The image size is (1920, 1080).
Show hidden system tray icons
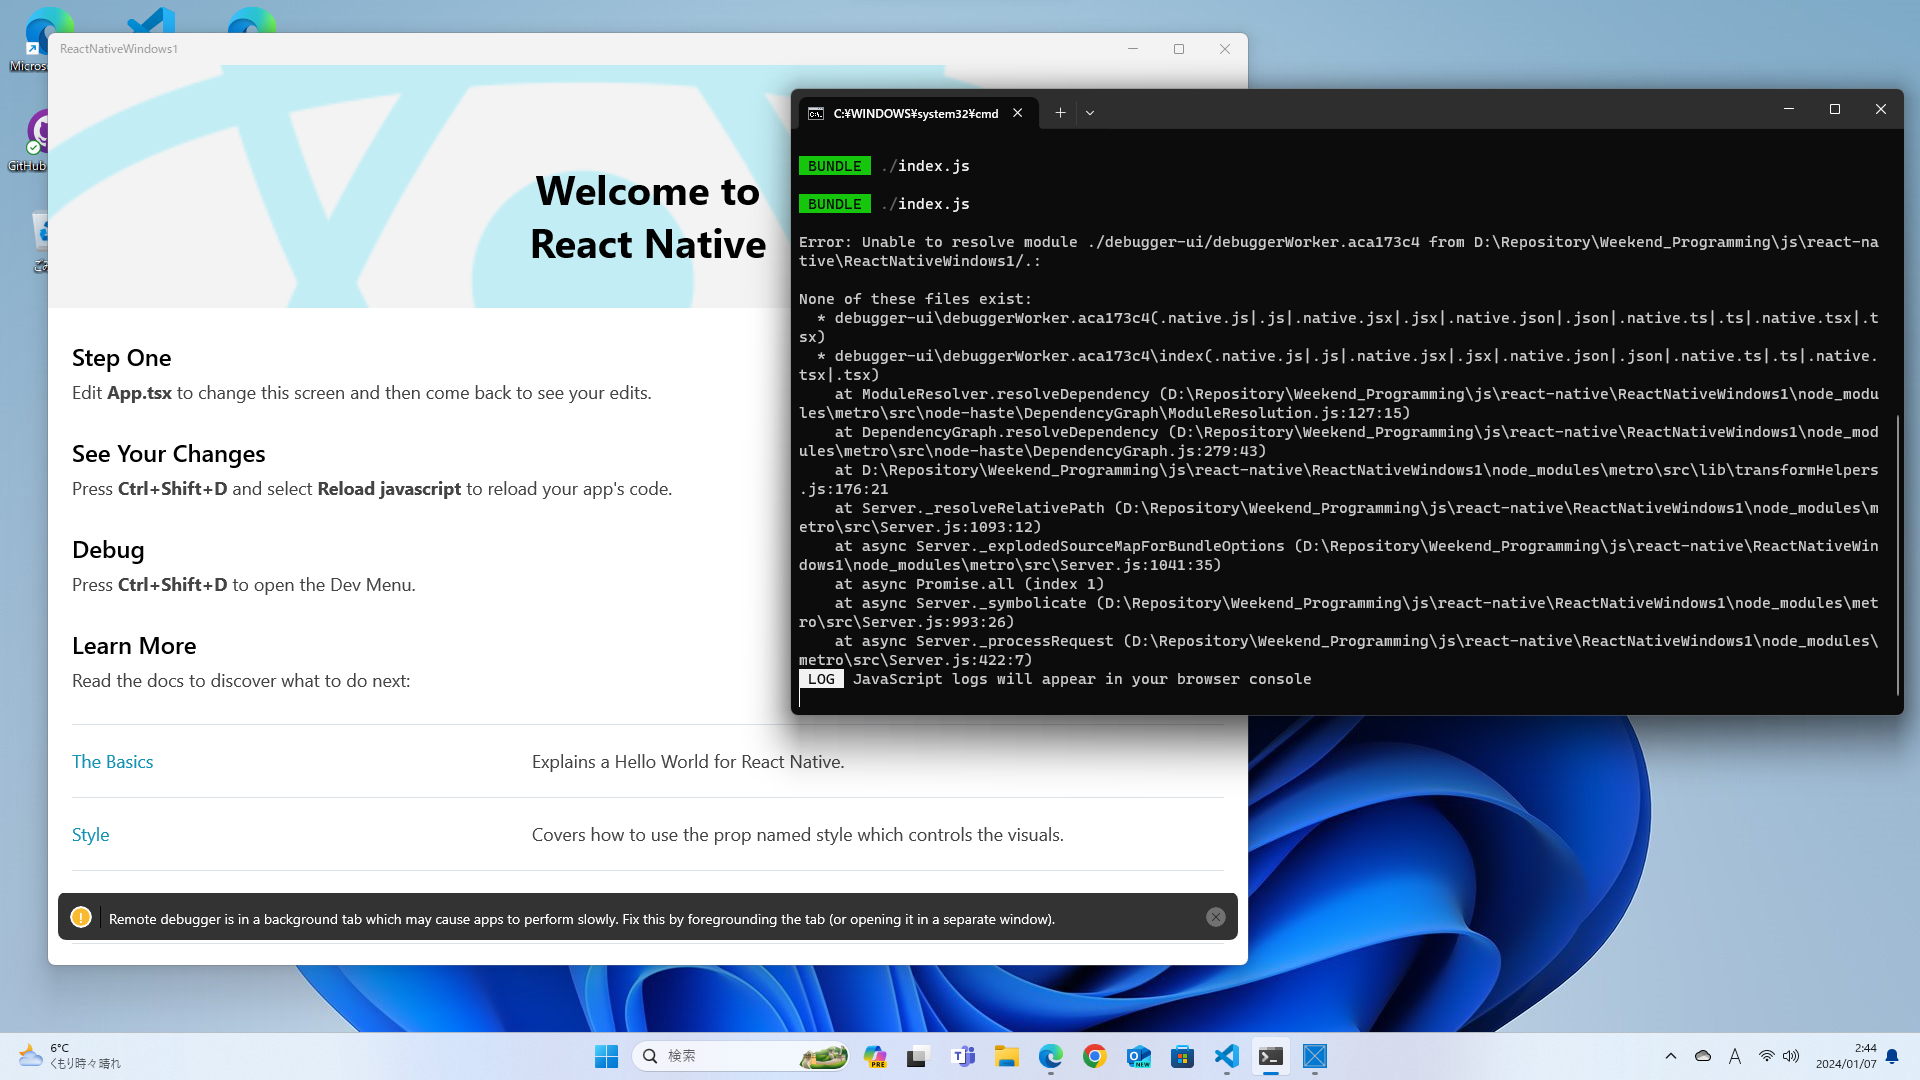point(1671,1056)
